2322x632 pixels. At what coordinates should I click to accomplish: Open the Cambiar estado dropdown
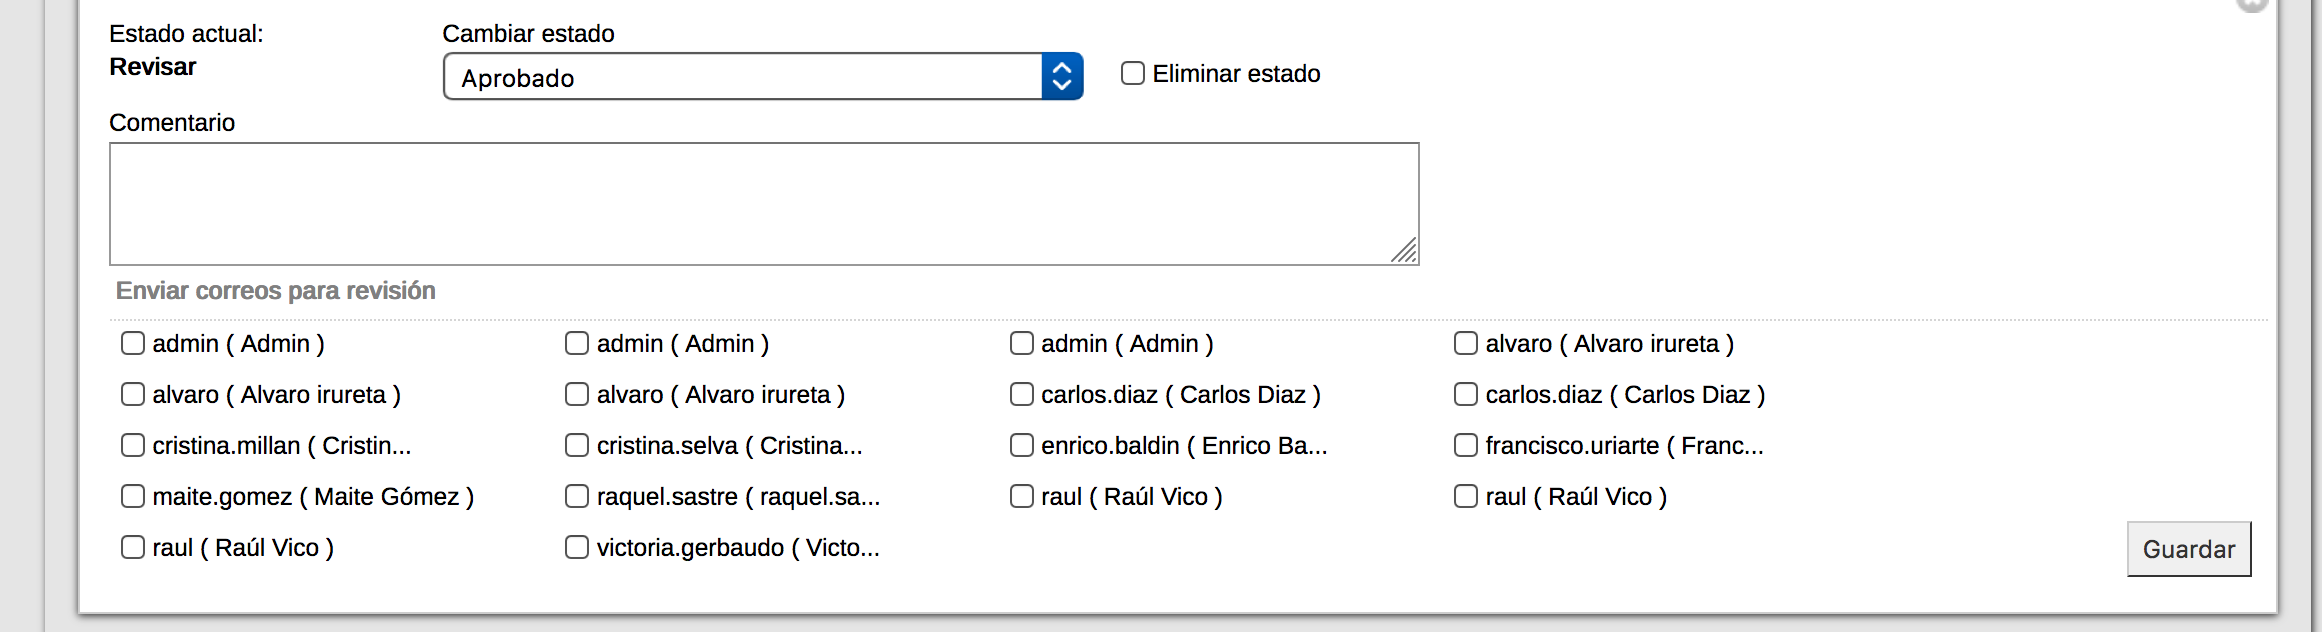[763, 77]
